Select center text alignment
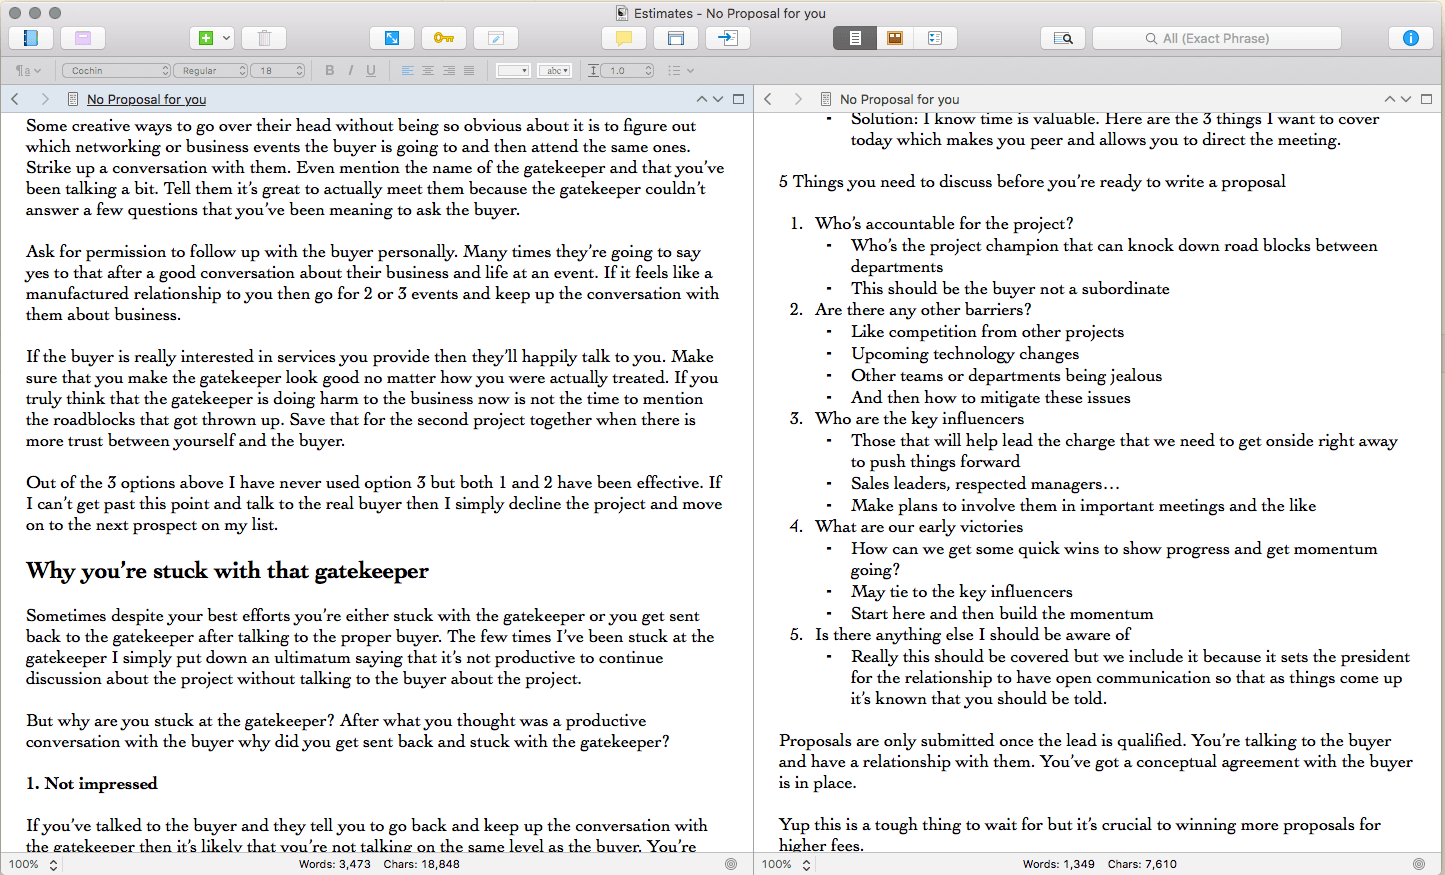 [428, 70]
